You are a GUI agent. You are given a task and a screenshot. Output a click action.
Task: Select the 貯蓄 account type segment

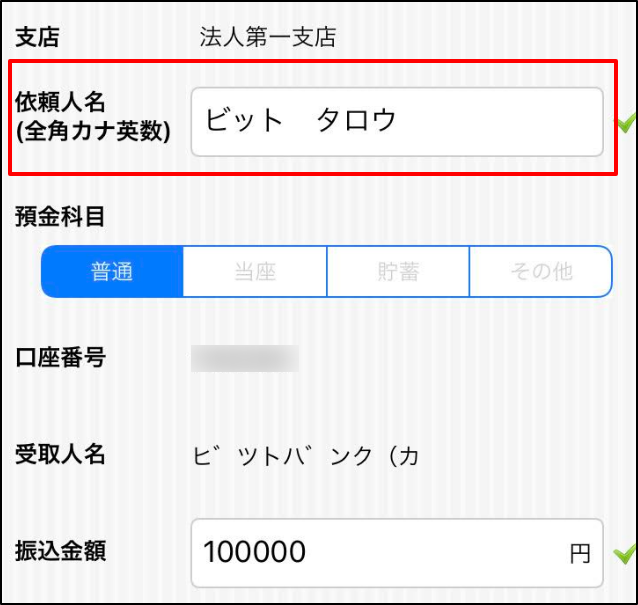[x=398, y=271]
